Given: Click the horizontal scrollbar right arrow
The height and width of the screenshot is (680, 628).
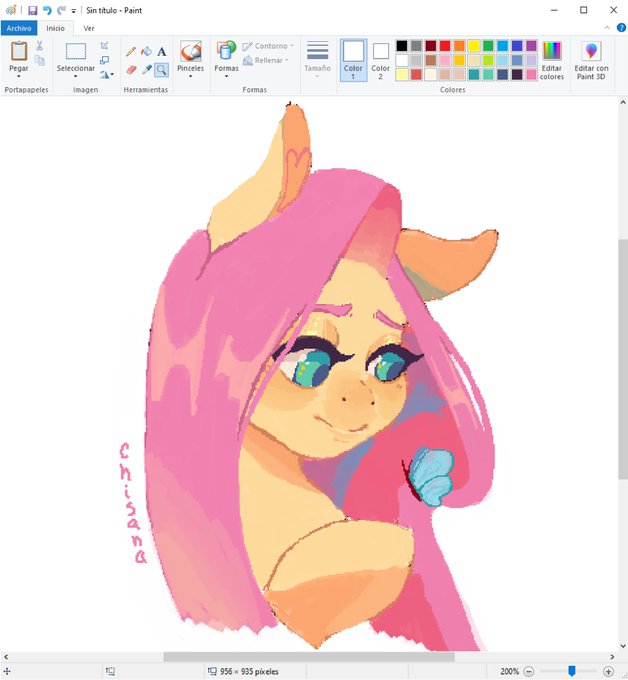Looking at the screenshot, I should pyautogui.click(x=612, y=657).
